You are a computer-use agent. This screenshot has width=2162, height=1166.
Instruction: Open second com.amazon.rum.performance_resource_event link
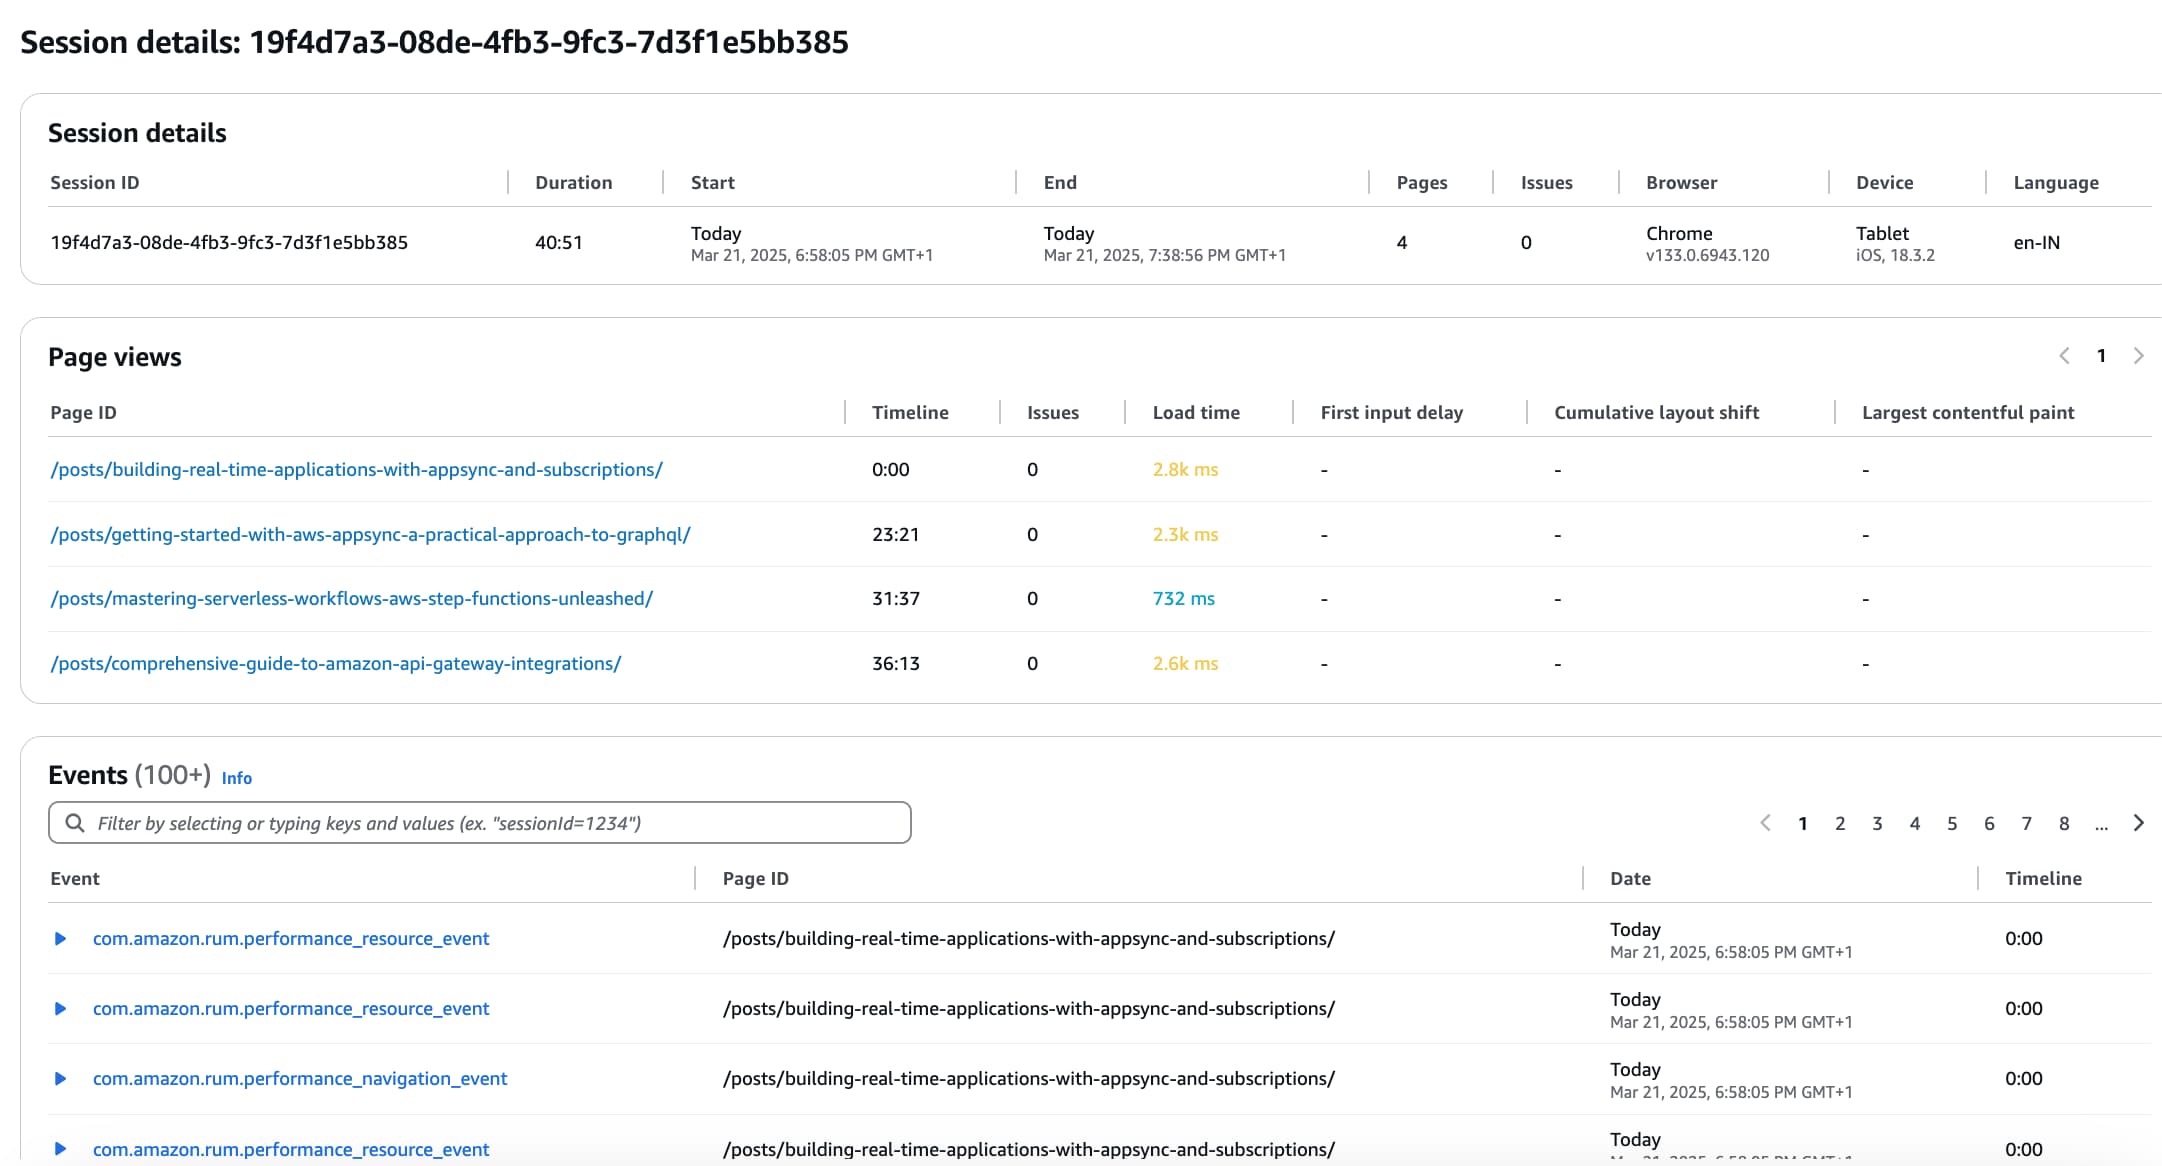point(291,1009)
